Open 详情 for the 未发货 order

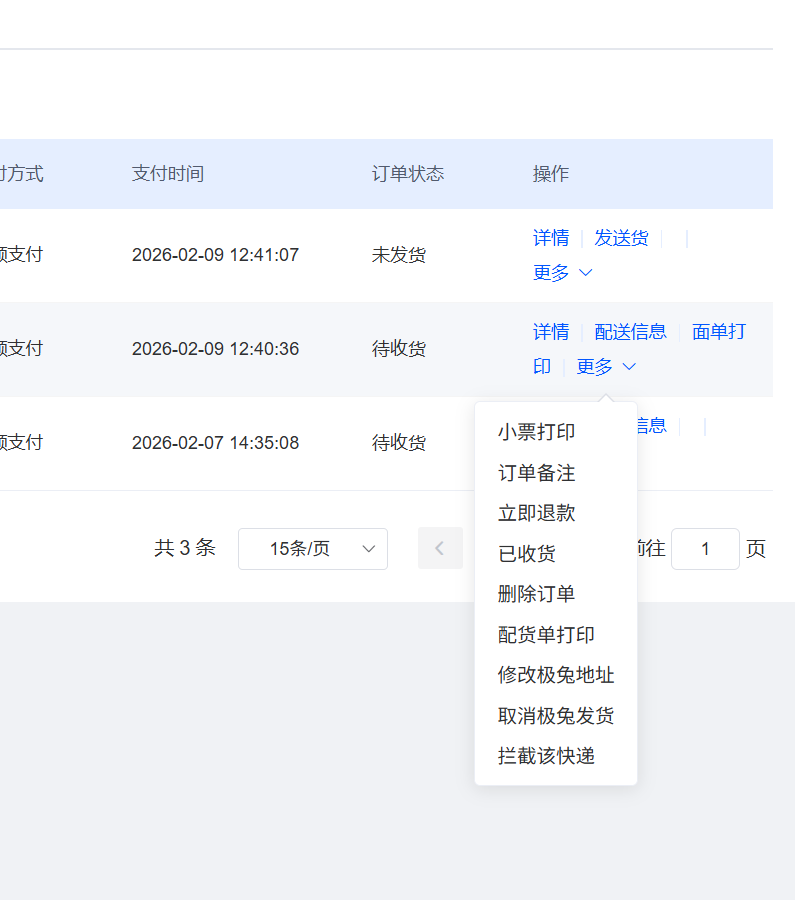click(x=551, y=238)
